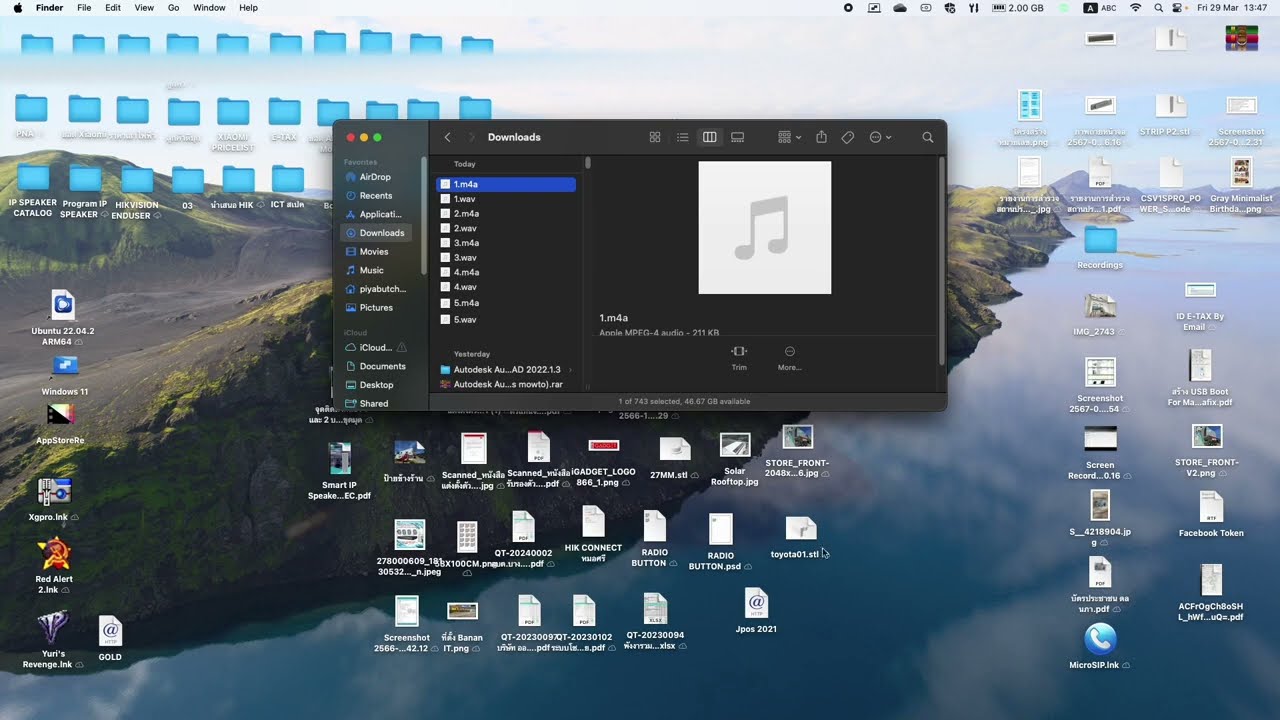This screenshot has width=1280, height=720.
Task: Switch Finder to list view
Action: 682,137
